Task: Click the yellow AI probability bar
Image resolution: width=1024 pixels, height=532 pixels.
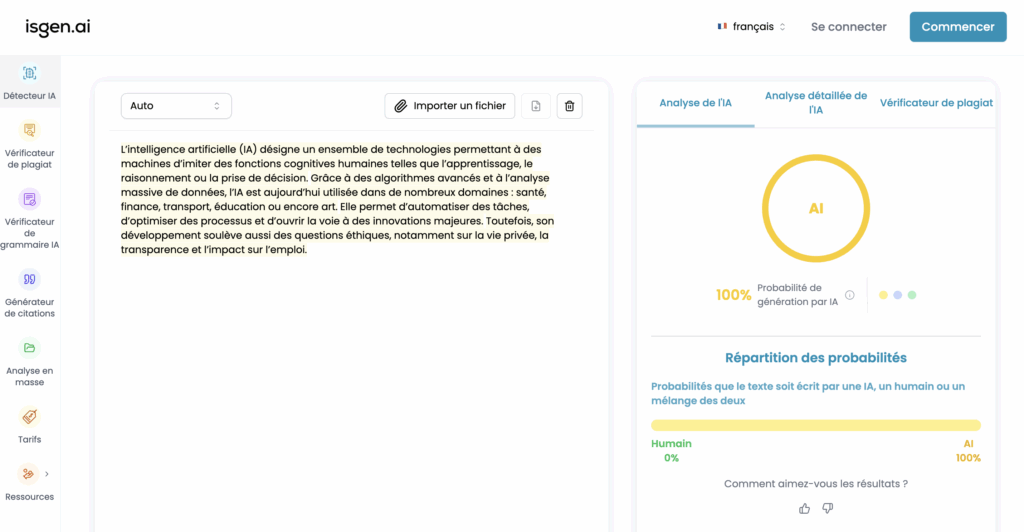Action: click(815, 425)
